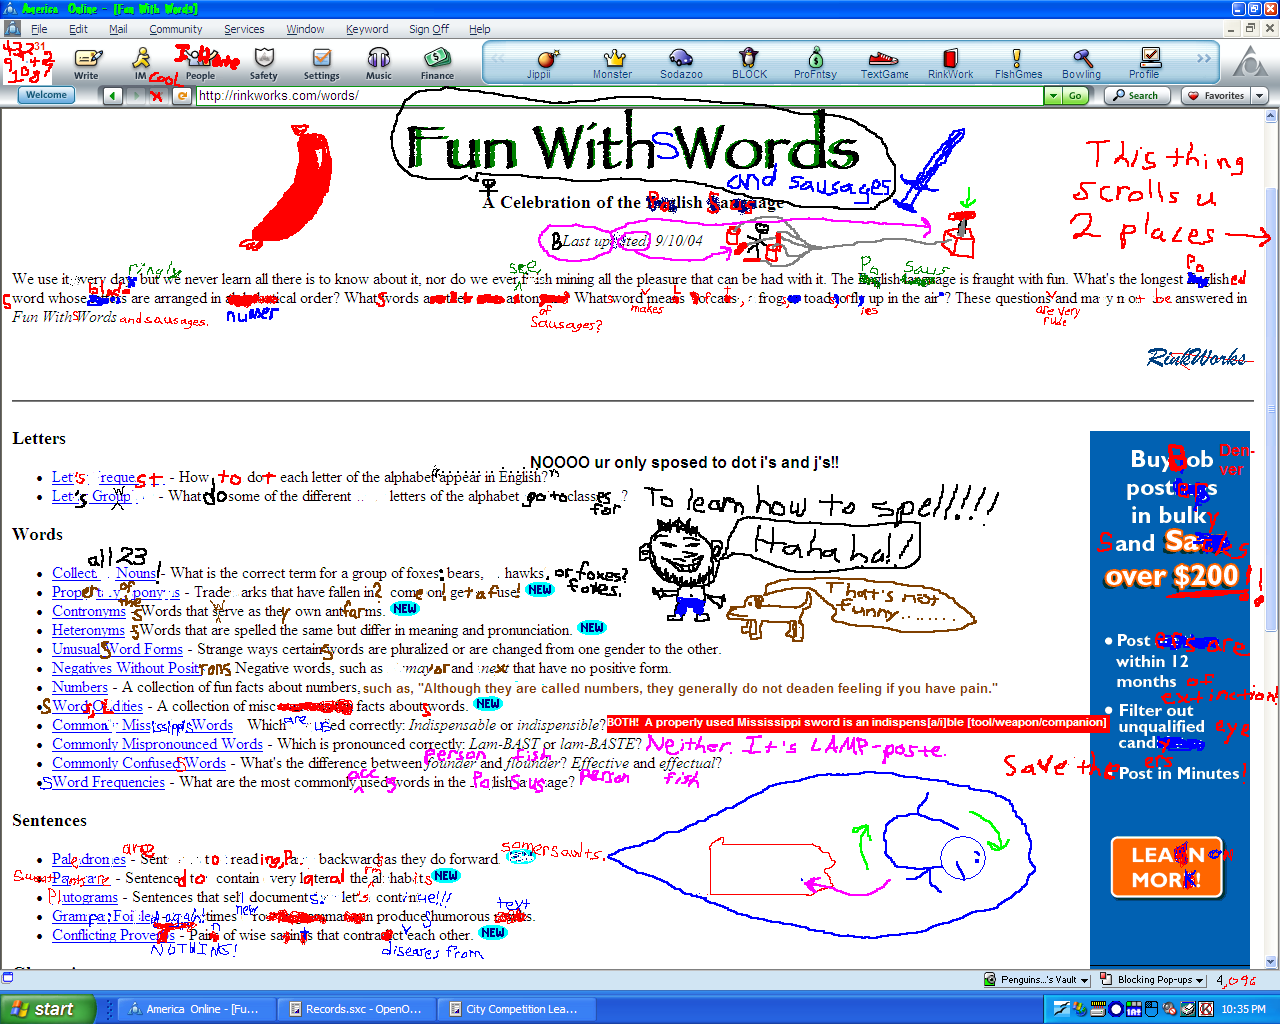Click the America Online taskbar button

pyautogui.click(x=197, y=1009)
